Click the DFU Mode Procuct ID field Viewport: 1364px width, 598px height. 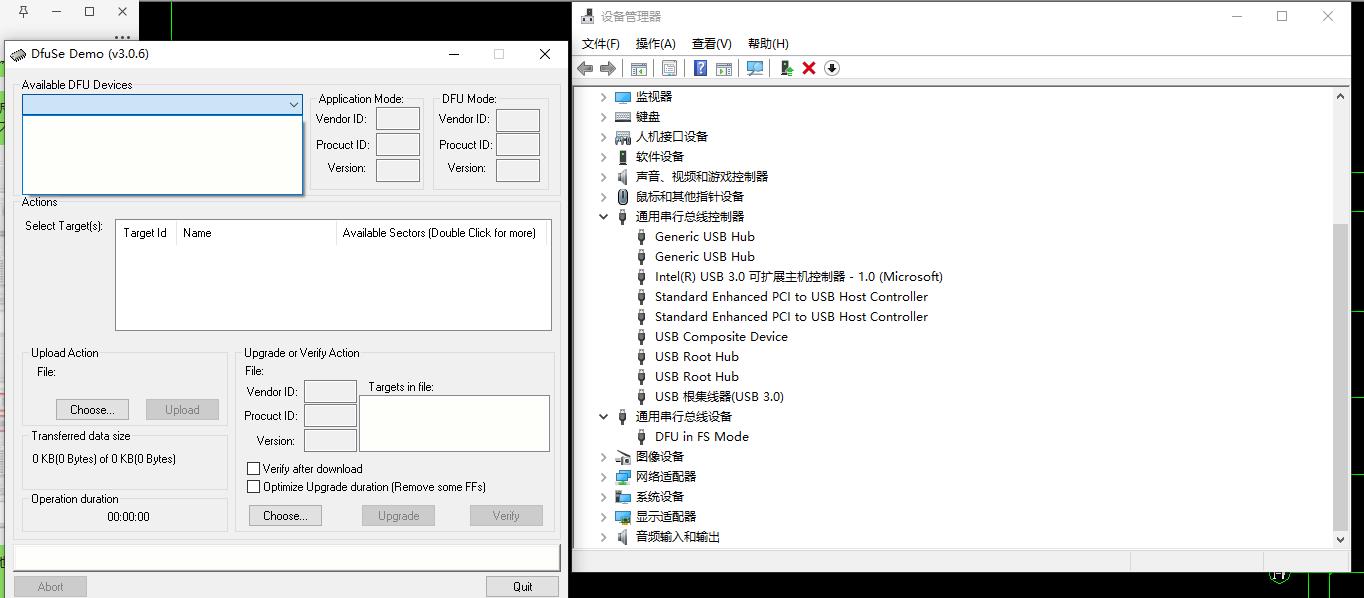[x=517, y=145]
